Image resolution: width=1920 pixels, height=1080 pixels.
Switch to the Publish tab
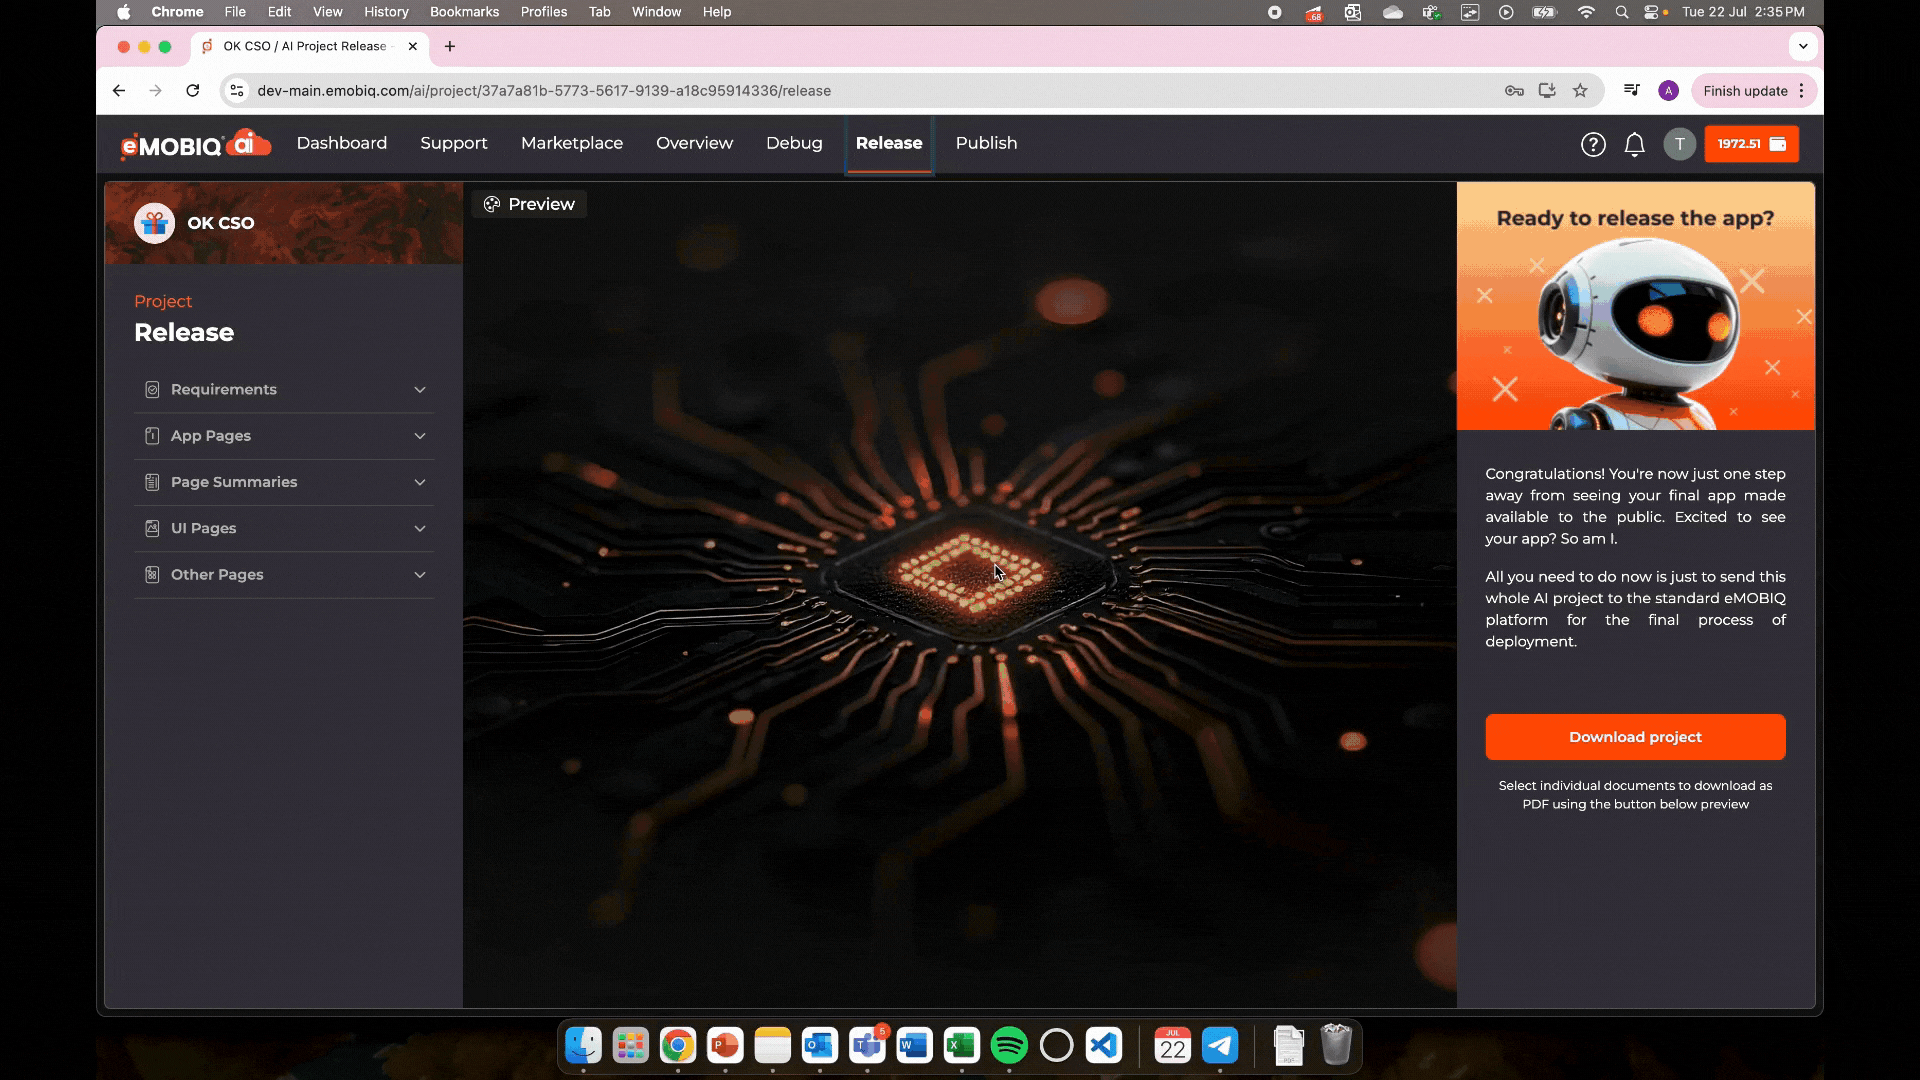click(x=986, y=143)
